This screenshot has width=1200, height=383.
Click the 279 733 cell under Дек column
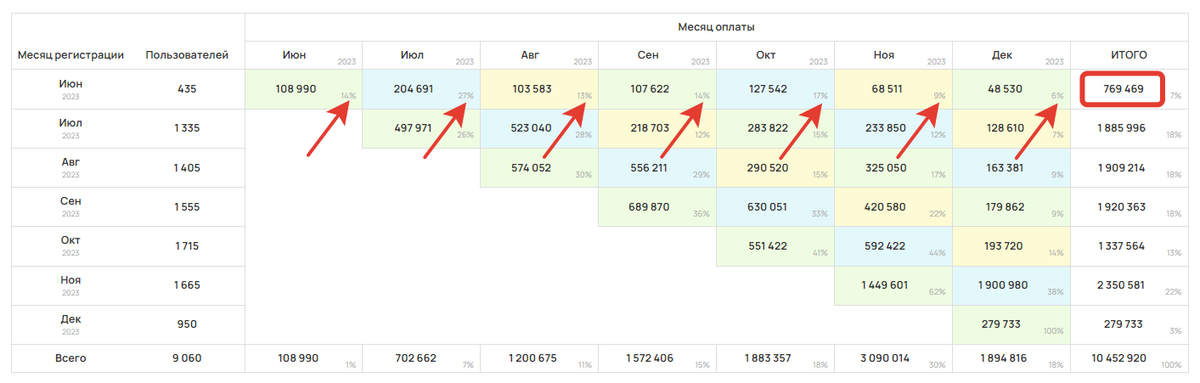point(1003,325)
